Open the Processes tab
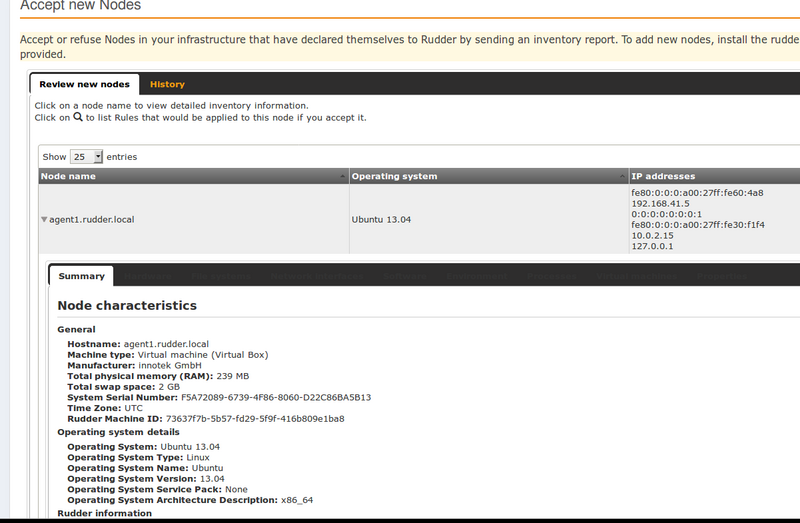Screen dimensions: 800x523 tap(552, 276)
